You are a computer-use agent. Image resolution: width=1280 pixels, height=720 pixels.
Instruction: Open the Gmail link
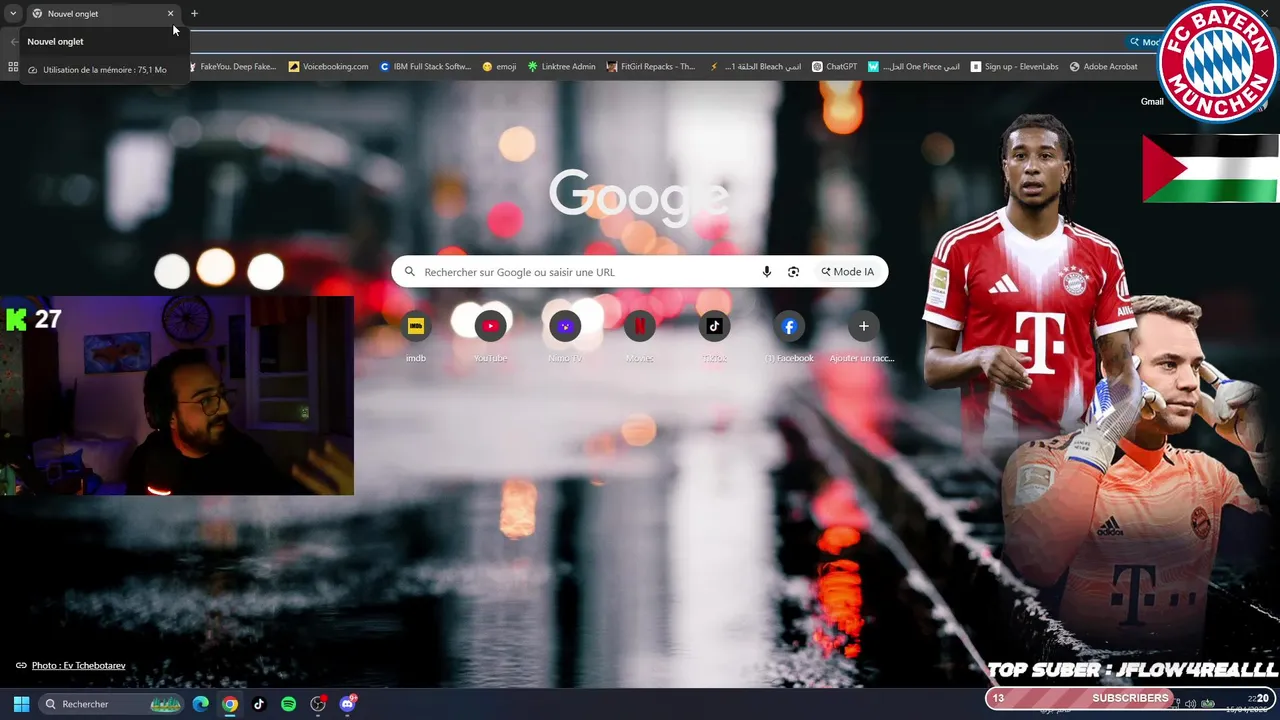click(x=1152, y=101)
